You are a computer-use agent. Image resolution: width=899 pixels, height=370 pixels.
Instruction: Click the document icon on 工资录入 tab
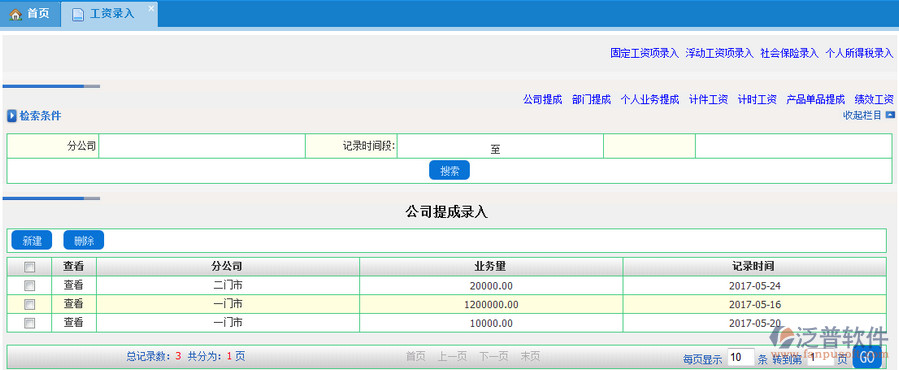click(x=77, y=14)
